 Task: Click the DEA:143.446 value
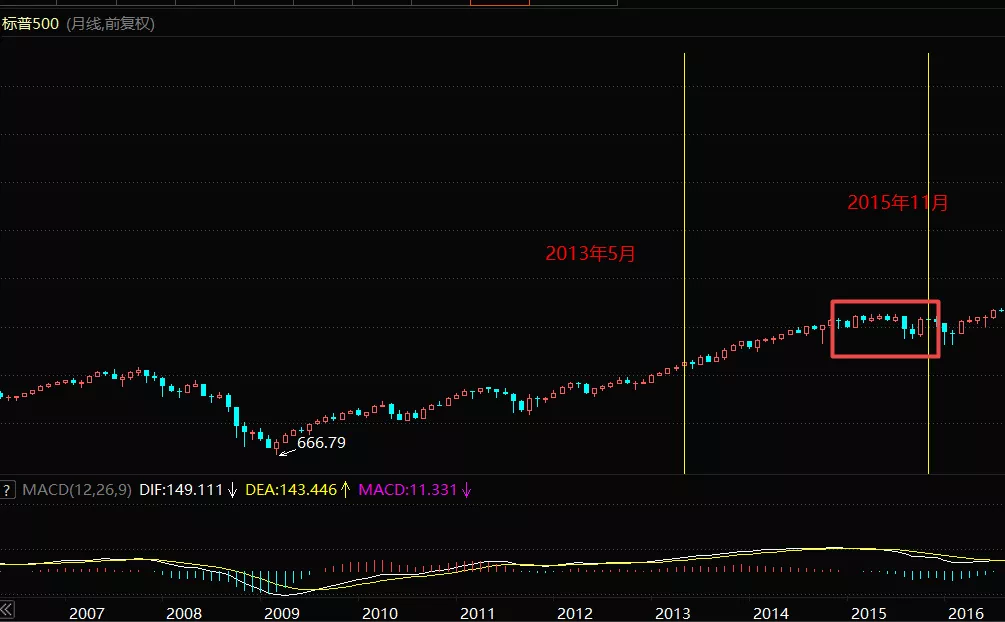pos(291,490)
